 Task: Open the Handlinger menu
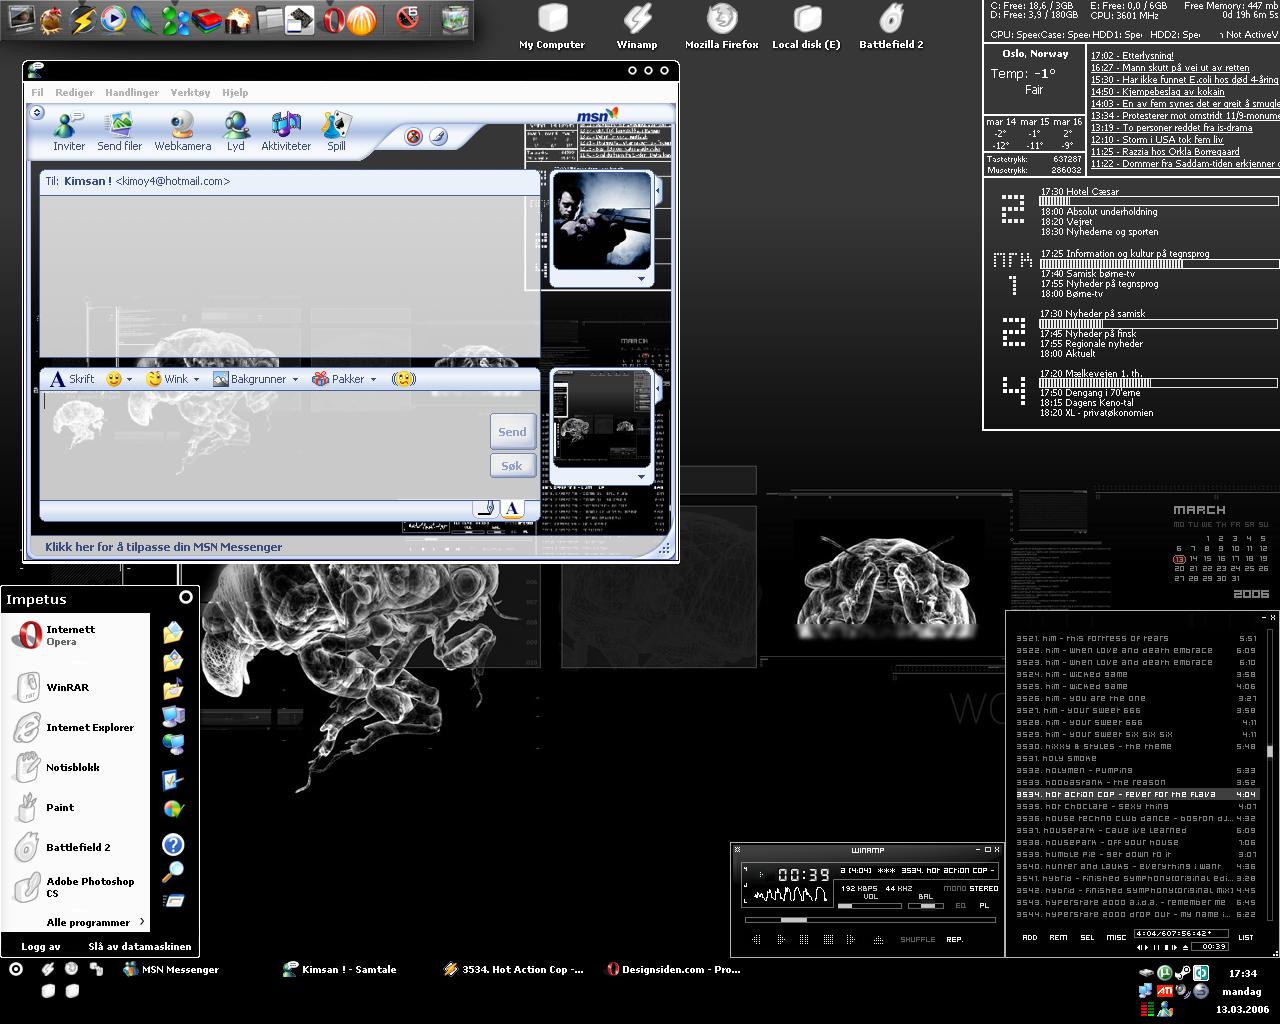coord(132,92)
